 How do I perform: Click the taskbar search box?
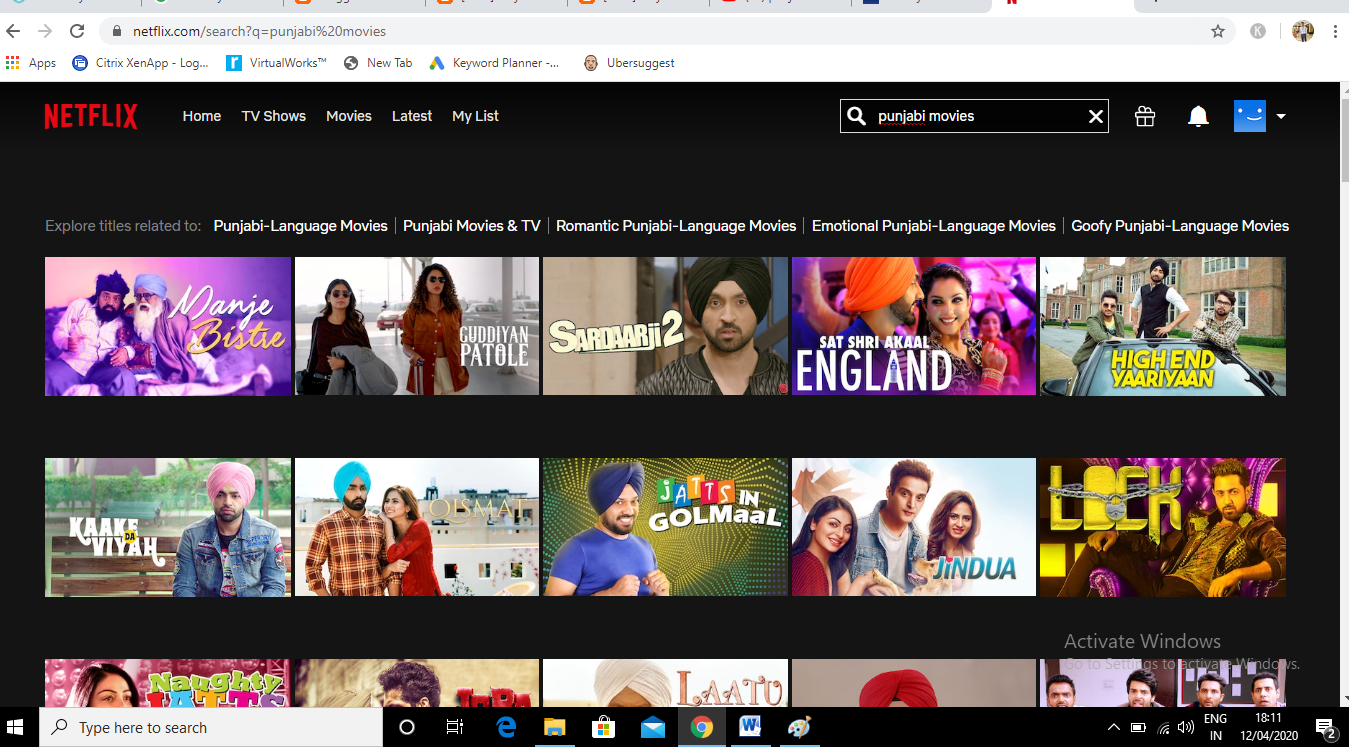pos(211,727)
